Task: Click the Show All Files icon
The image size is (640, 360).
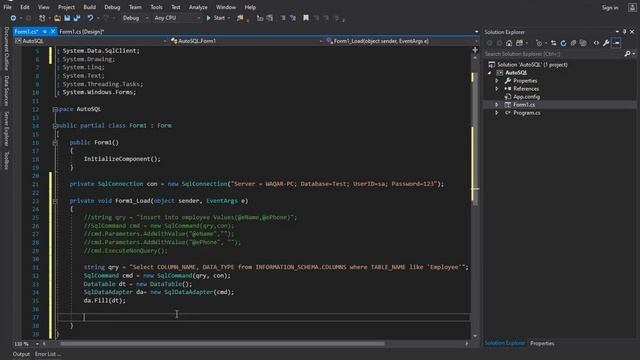Action: 583,43
